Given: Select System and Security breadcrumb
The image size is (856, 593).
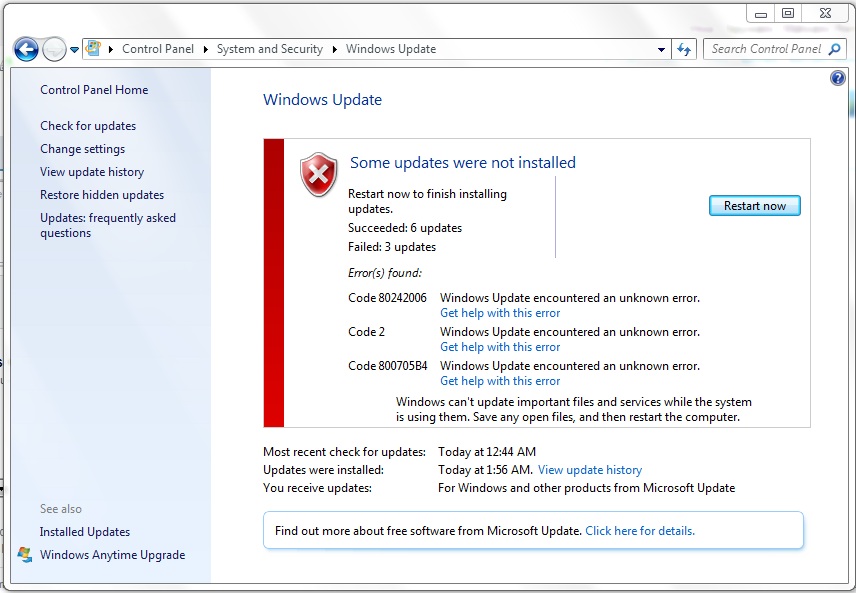Looking at the screenshot, I should tap(270, 49).
